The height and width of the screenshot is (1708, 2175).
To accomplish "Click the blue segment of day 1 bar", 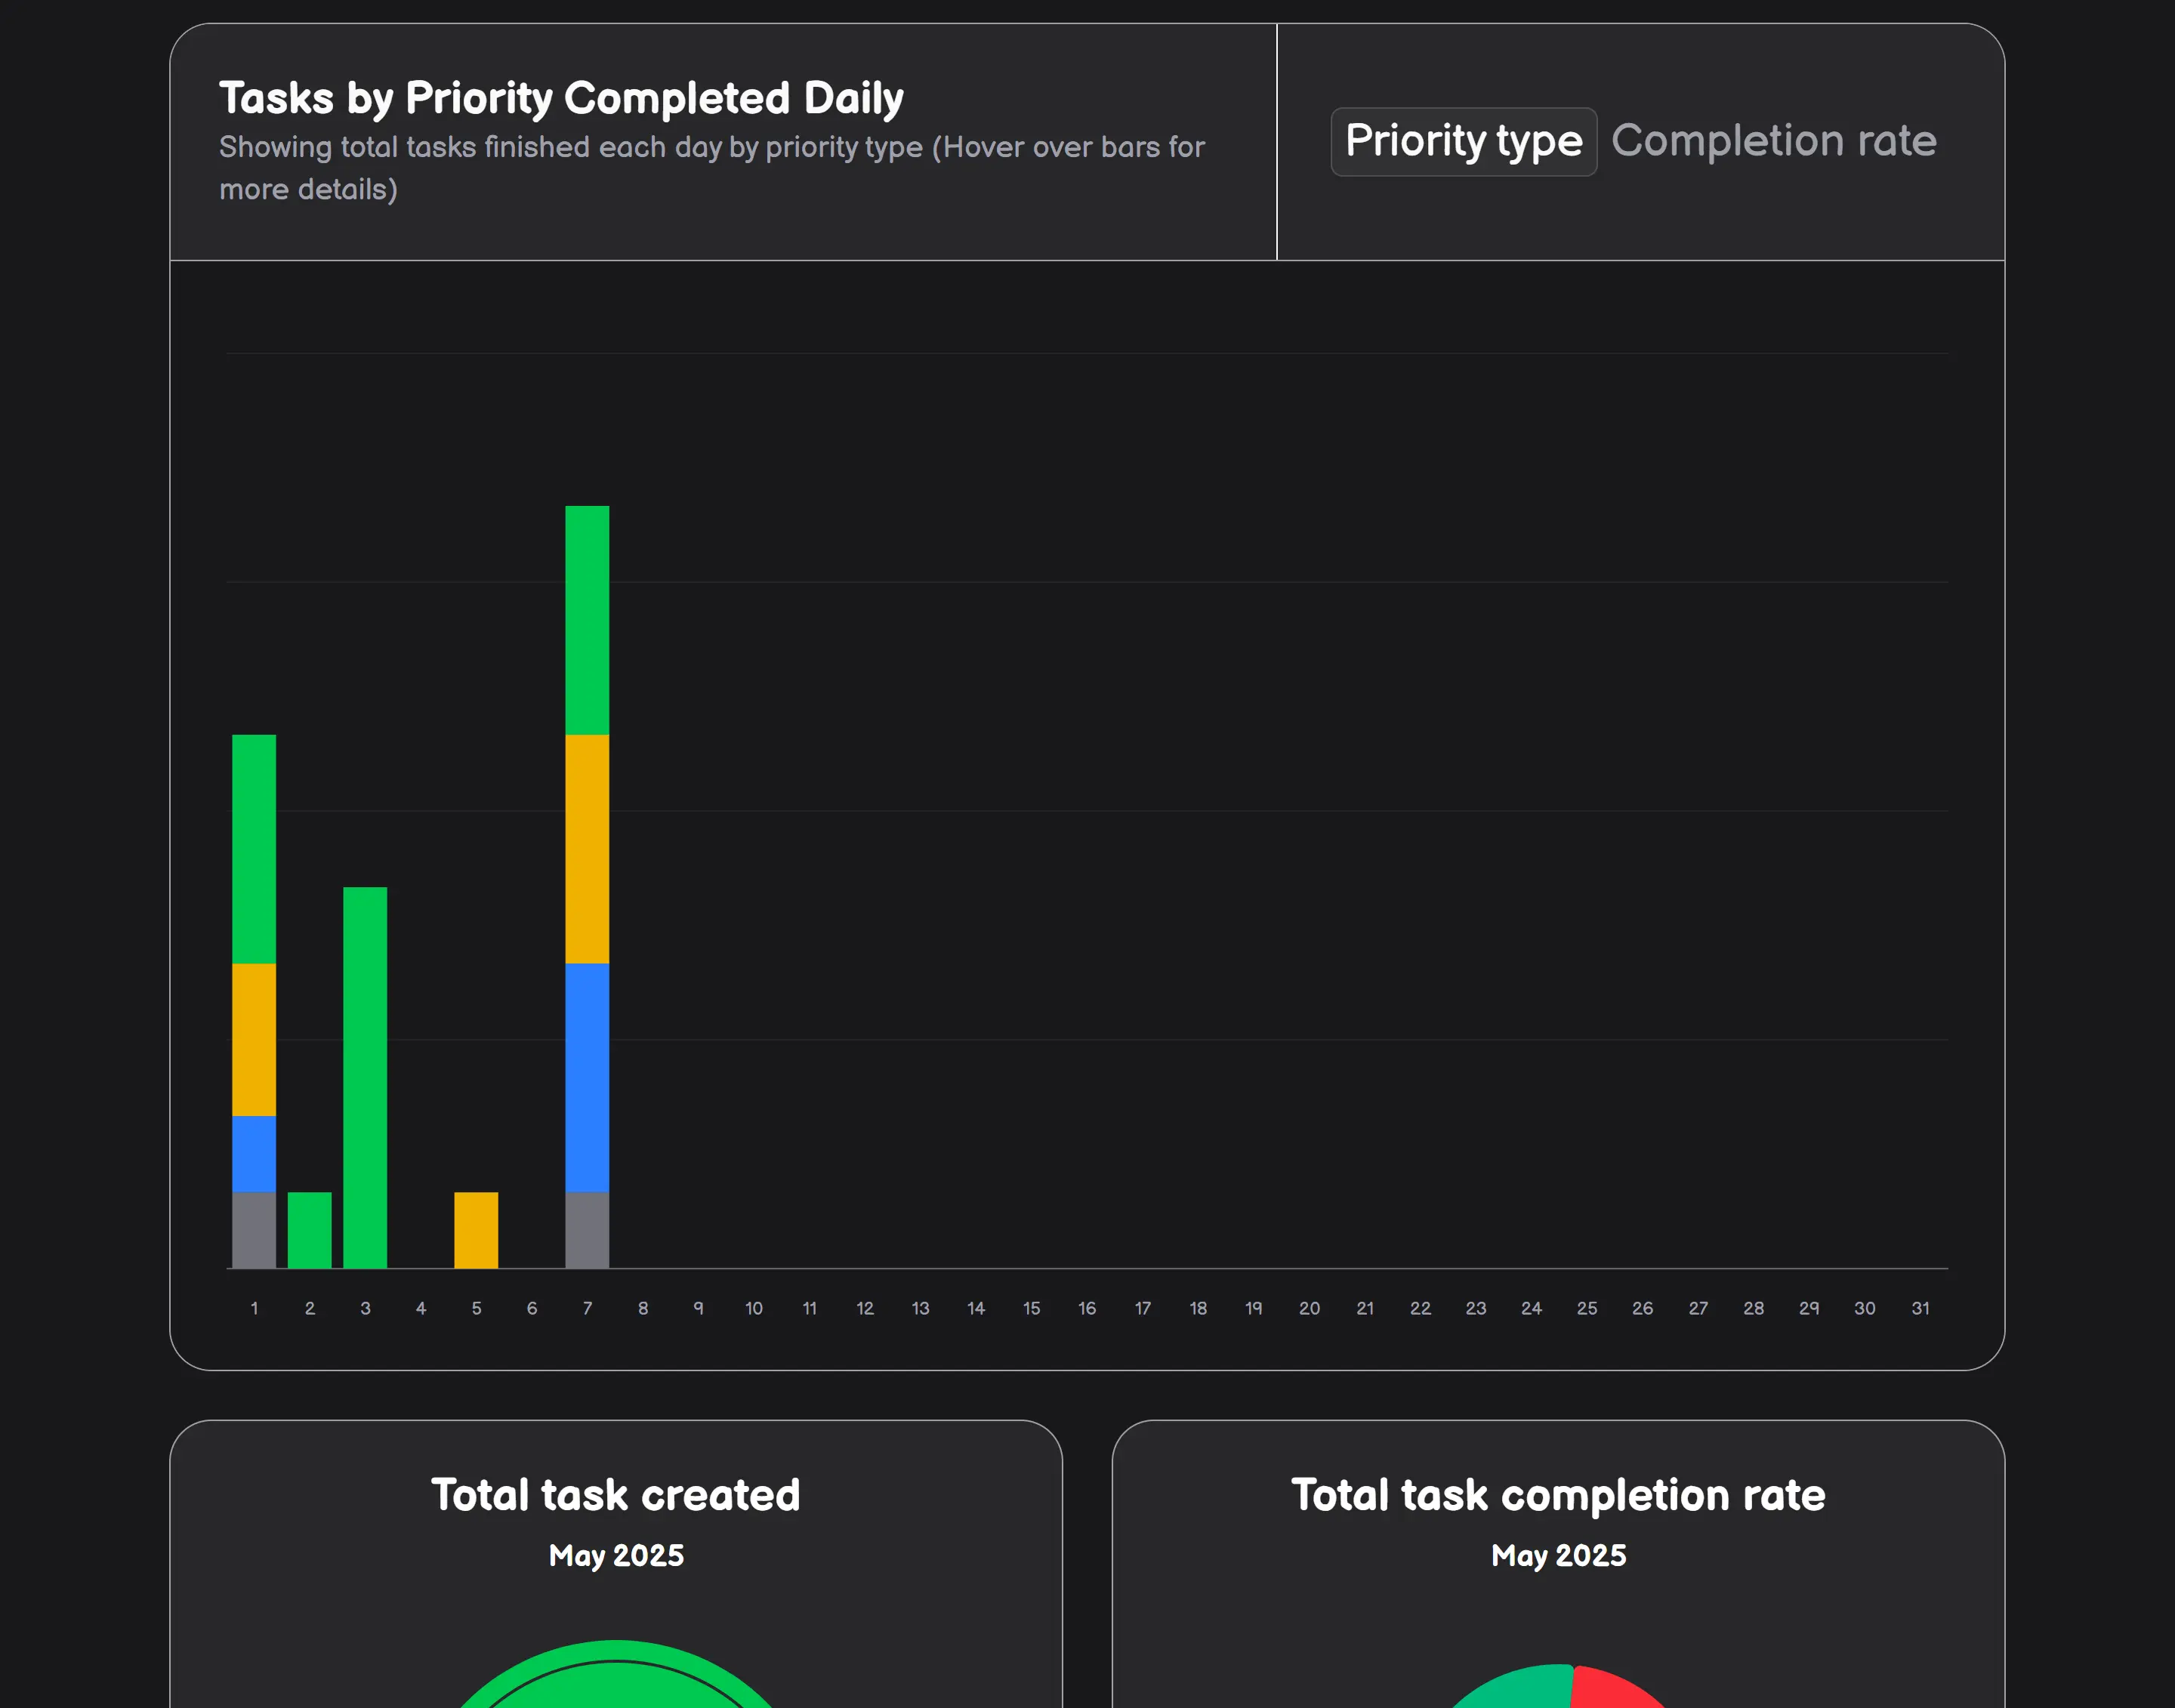I will pos(254,1154).
